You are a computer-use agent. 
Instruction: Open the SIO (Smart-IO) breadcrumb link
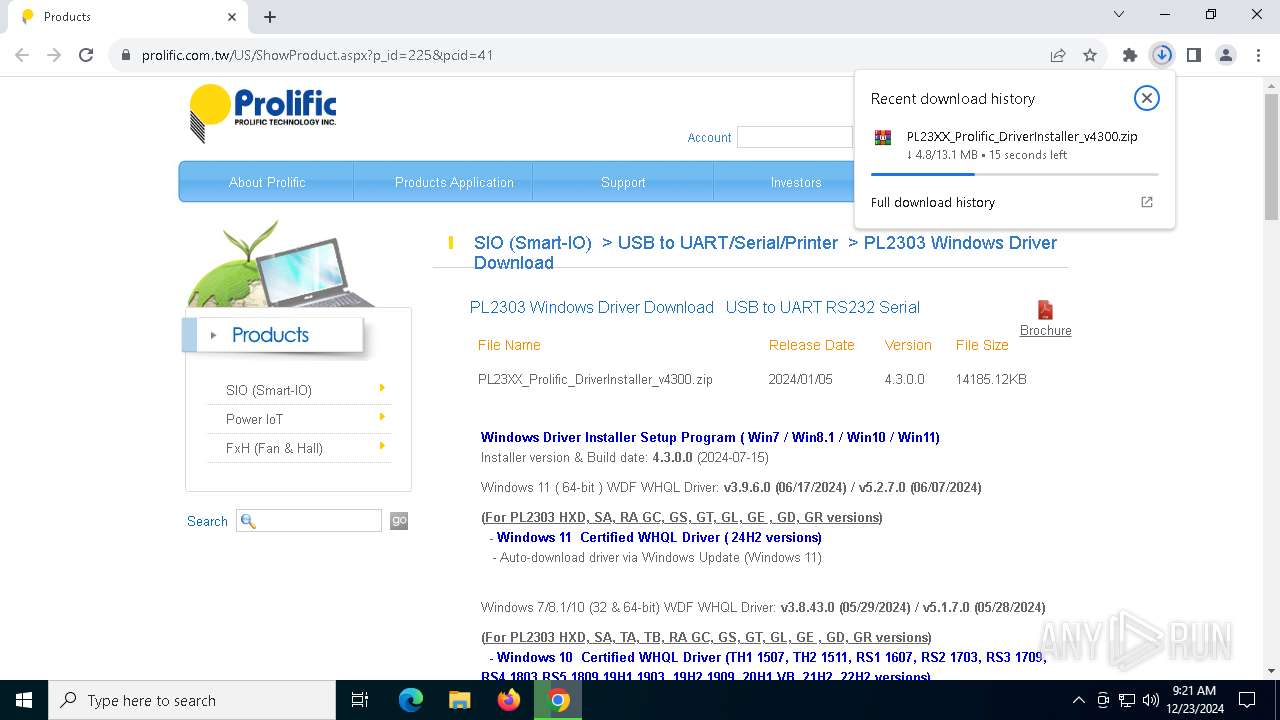[533, 243]
